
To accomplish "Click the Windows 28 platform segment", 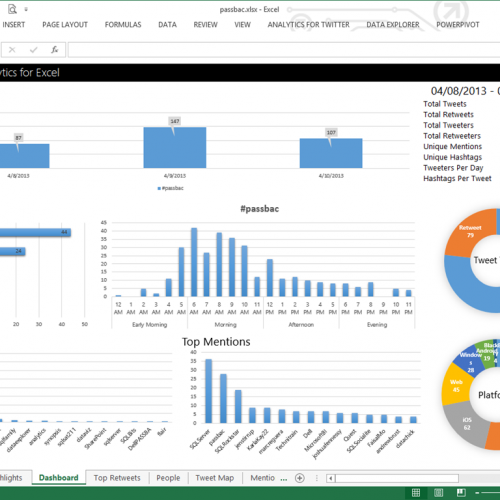I will pyautogui.click(x=469, y=363).
